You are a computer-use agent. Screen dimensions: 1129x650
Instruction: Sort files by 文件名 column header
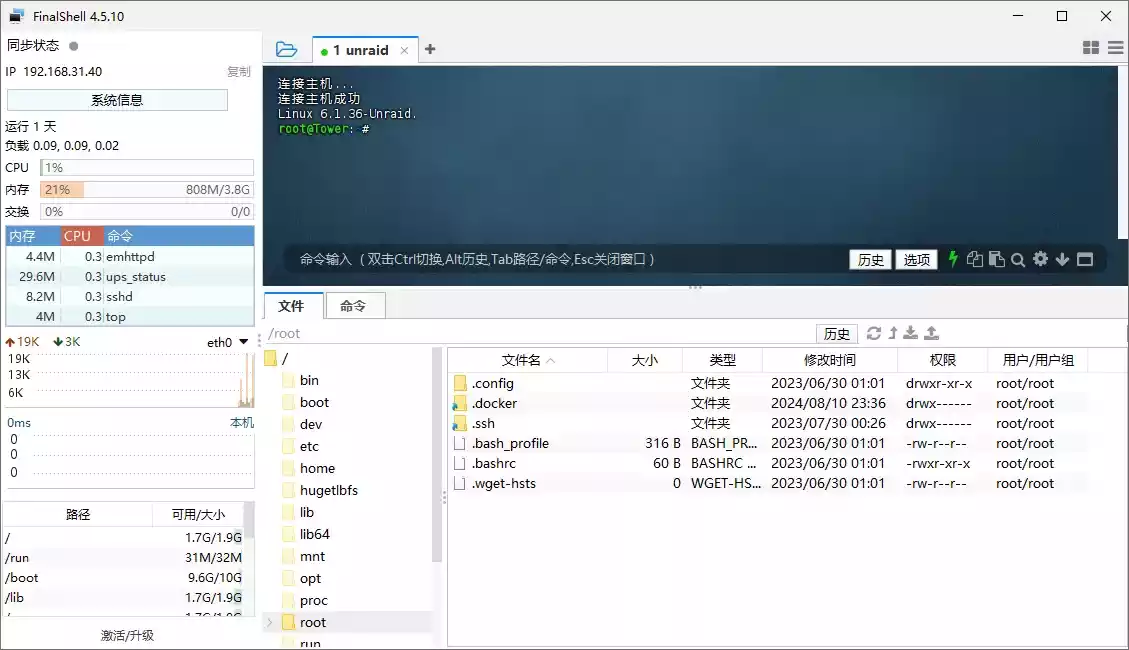coord(528,360)
